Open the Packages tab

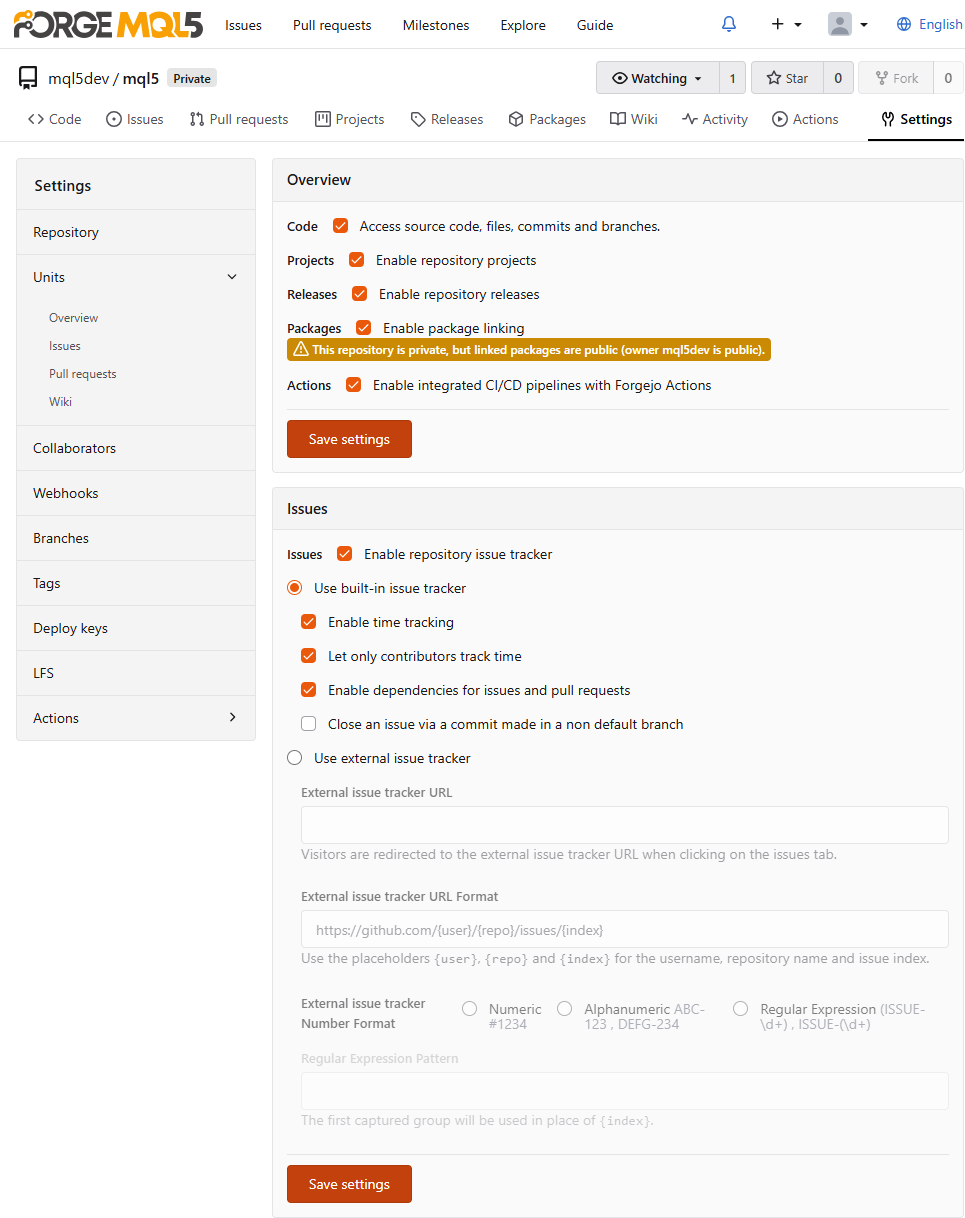(547, 119)
